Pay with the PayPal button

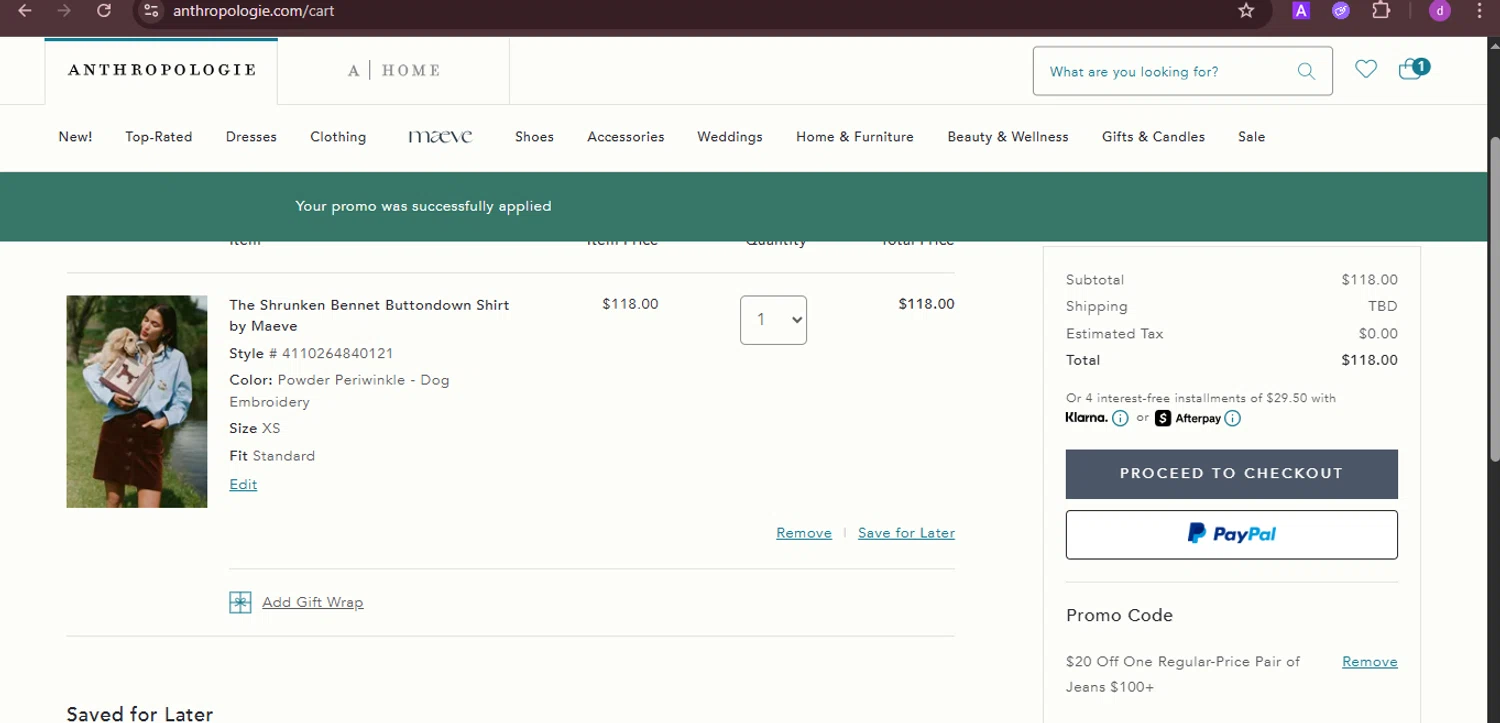(1231, 535)
